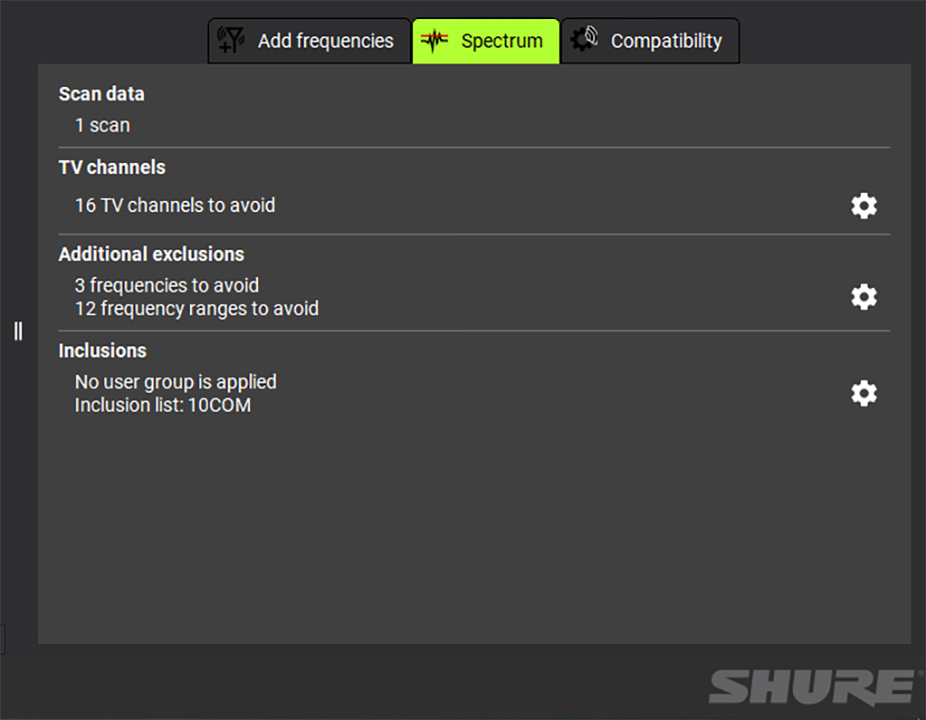Click '16 TV channels to avoid' text
The height and width of the screenshot is (720, 926).
tap(175, 205)
